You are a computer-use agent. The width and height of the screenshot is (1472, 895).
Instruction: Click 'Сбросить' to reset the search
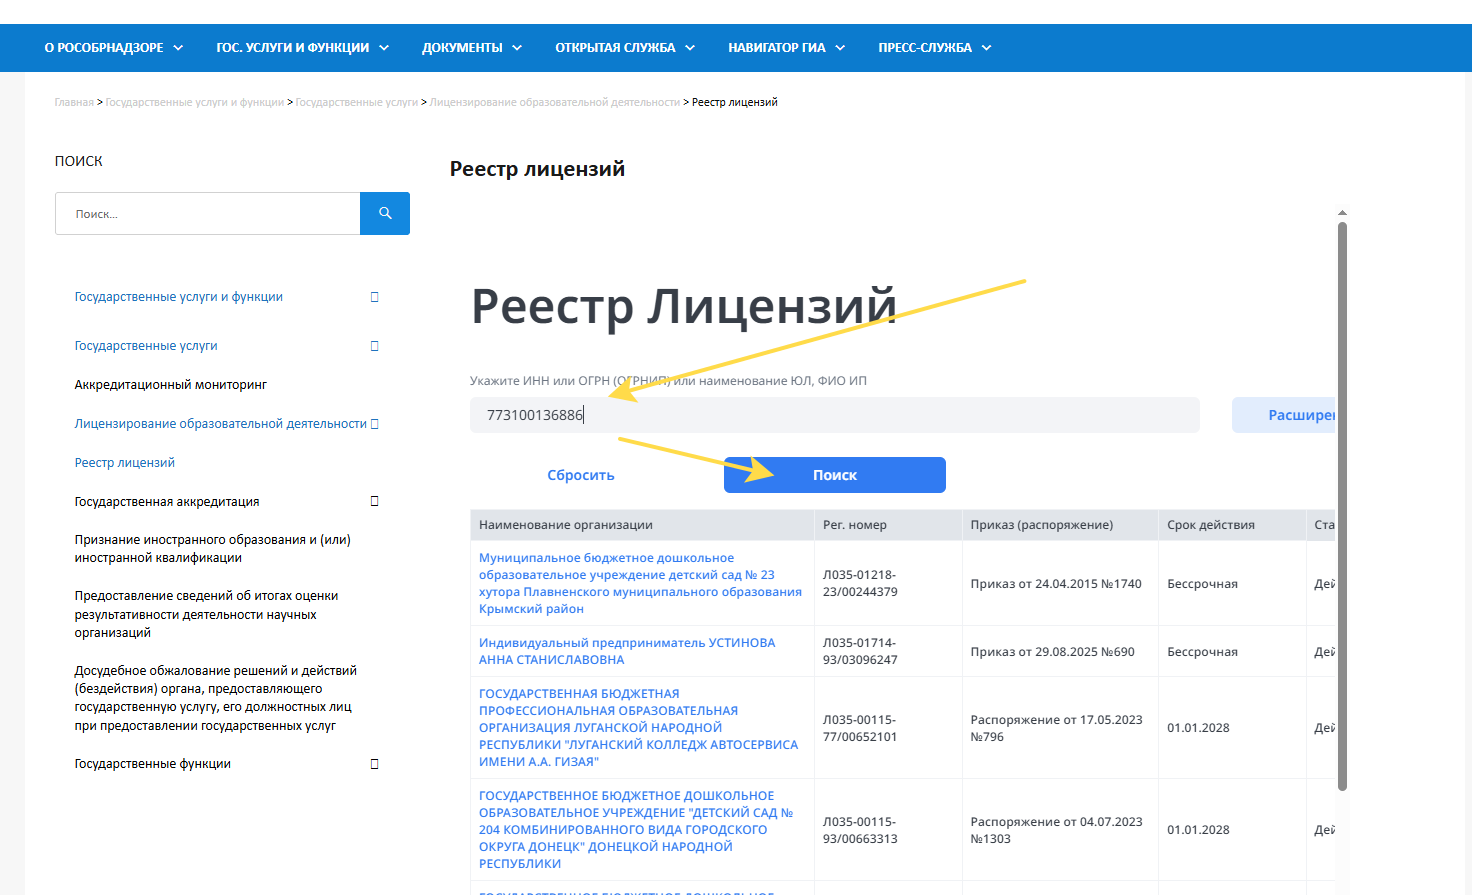(581, 475)
